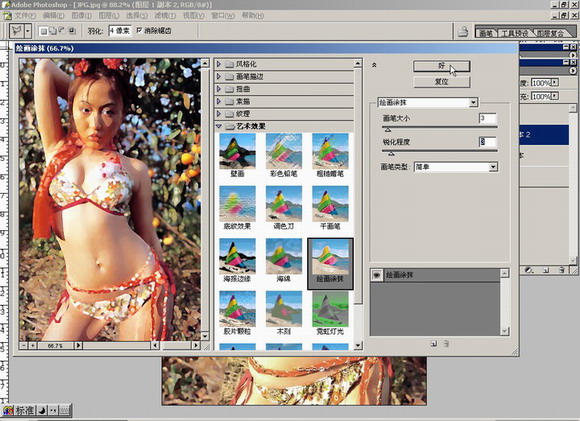Confirm filter with 好 button
This screenshot has height=421, width=580.
442,66
